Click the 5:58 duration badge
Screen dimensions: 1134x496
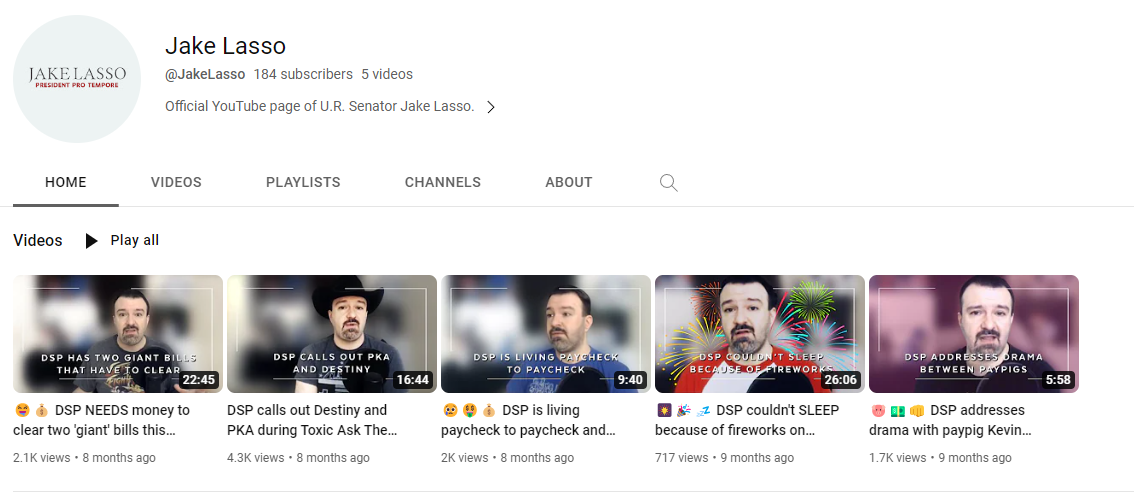(1059, 380)
